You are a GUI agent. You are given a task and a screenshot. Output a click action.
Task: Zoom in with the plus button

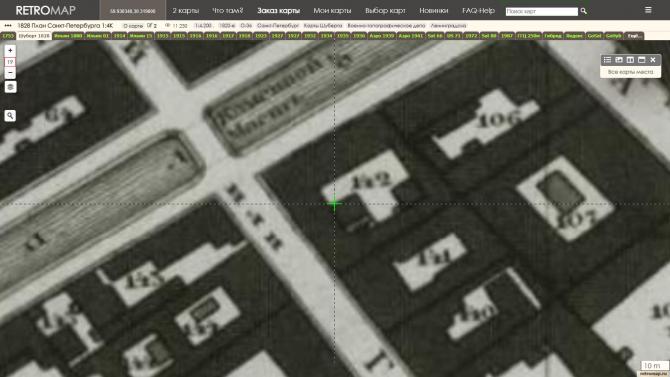10,50
